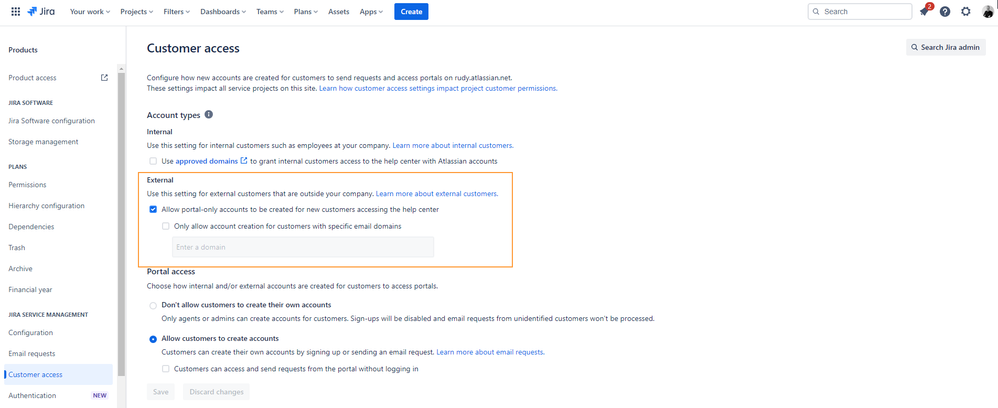Click Search Jira admin button
The height and width of the screenshot is (408, 998).
(x=946, y=47)
